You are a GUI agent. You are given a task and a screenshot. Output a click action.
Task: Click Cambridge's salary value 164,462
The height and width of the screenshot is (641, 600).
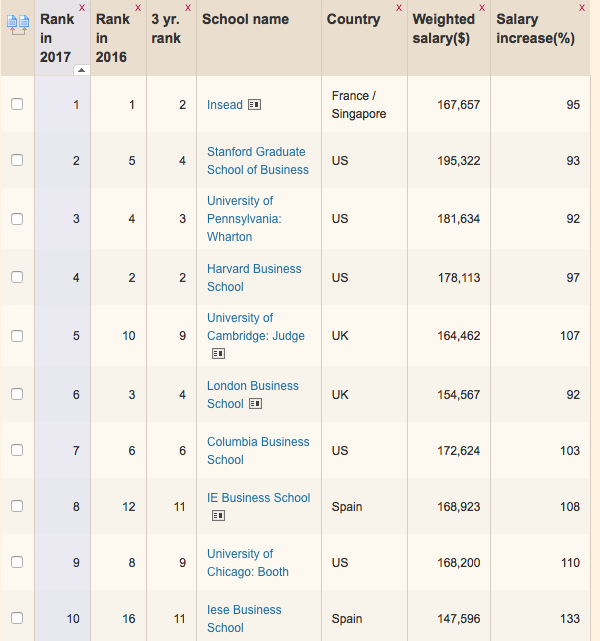(459, 336)
